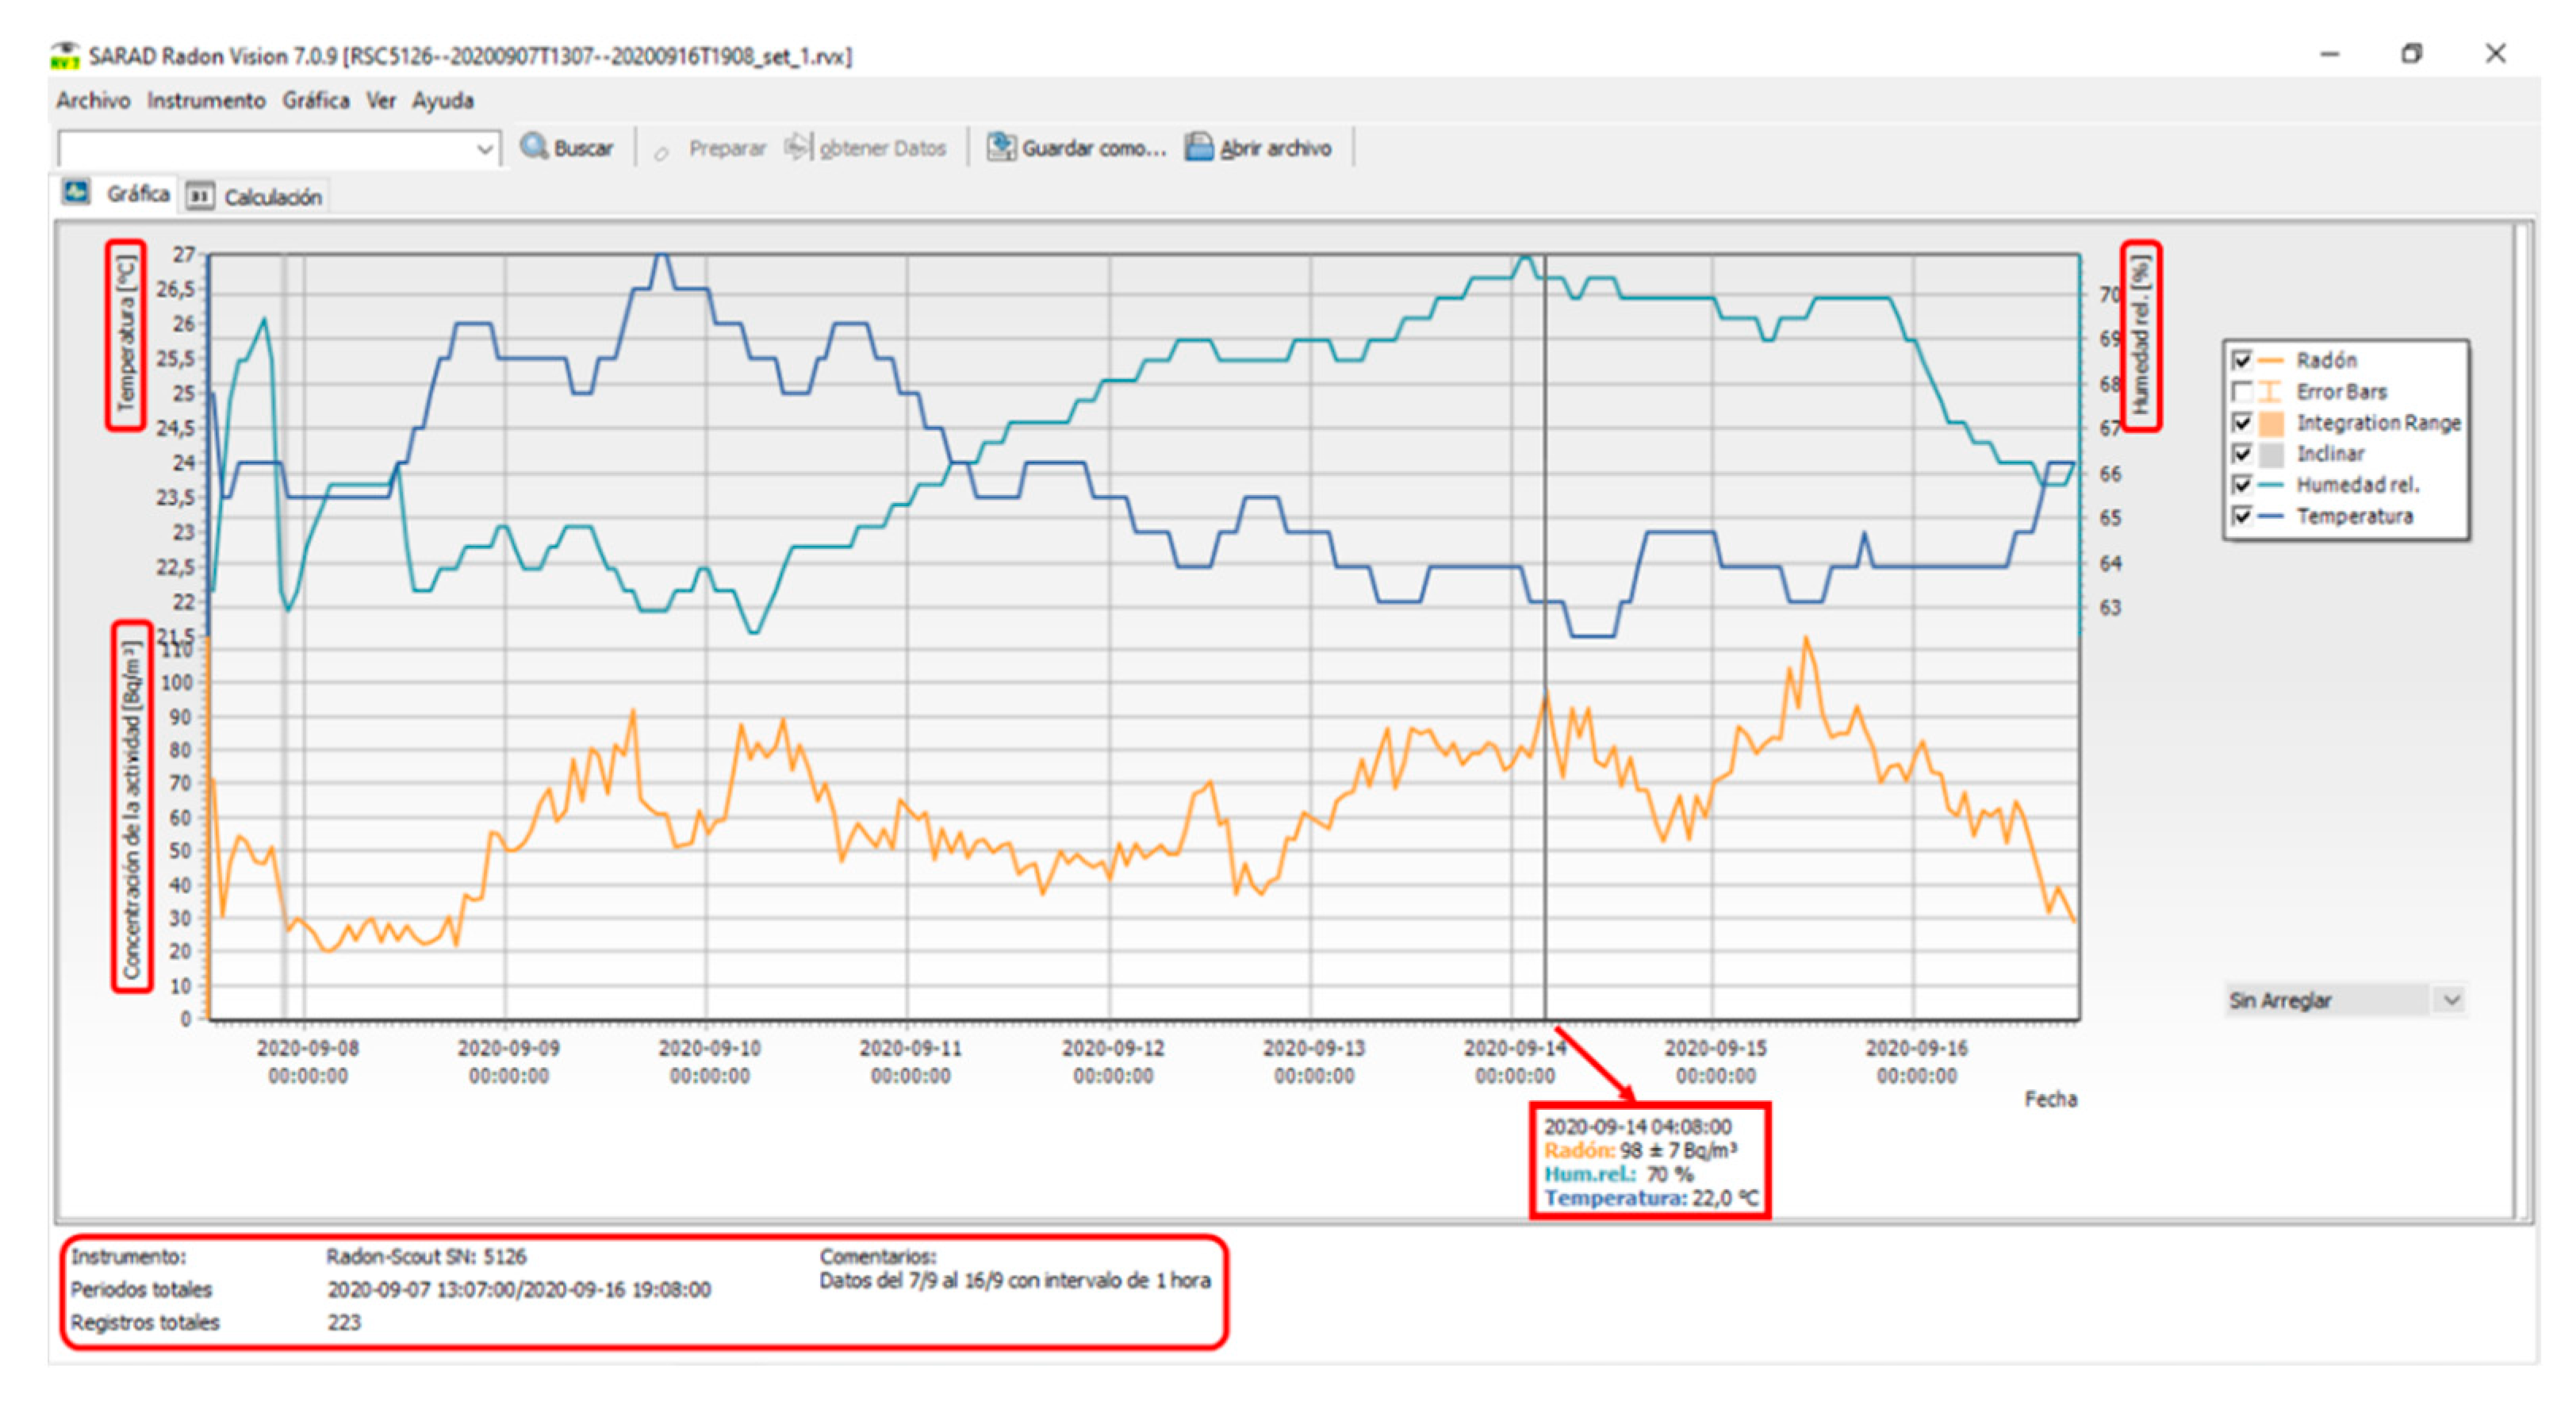Viewport: 2576px width, 1401px height.
Task: Click the Gráfica tab chart icon
Action: point(76,192)
